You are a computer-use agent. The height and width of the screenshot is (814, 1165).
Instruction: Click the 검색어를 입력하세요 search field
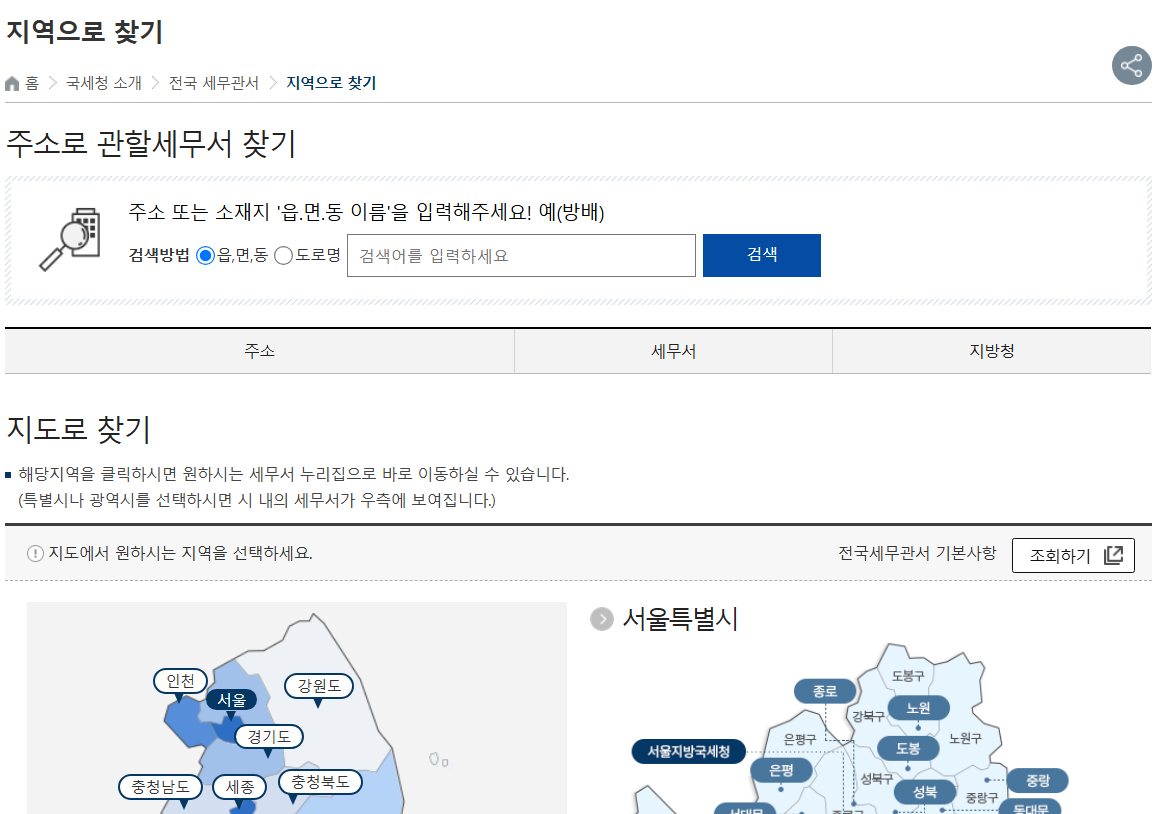521,255
